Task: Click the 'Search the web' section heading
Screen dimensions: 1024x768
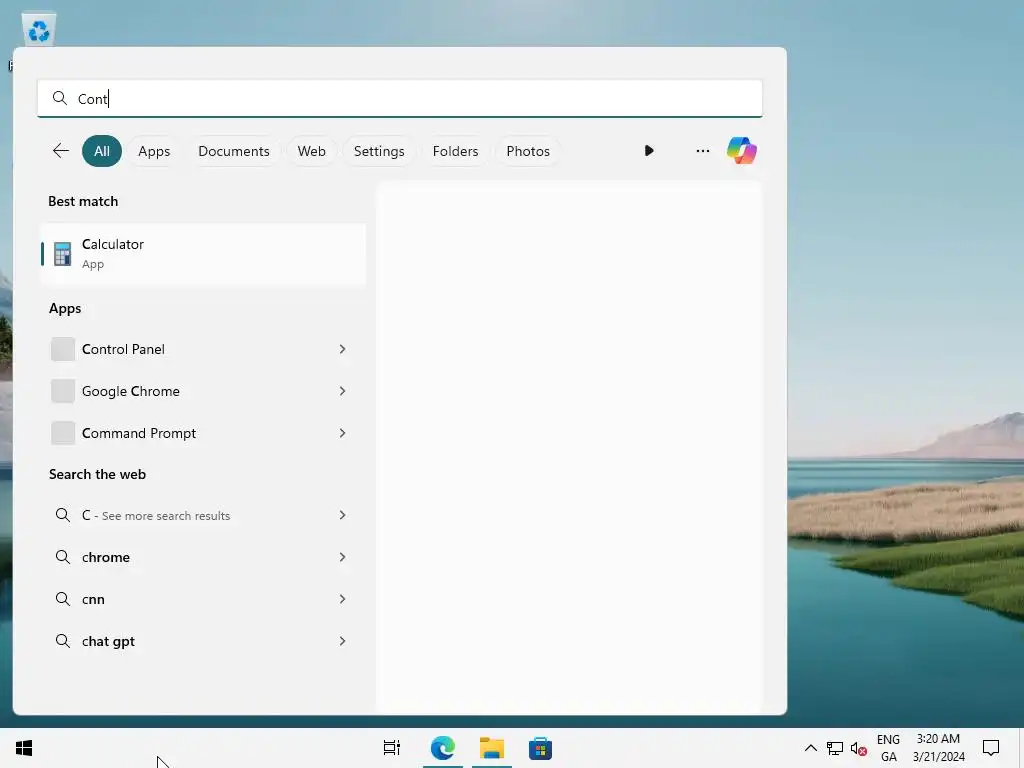Action: (x=97, y=474)
